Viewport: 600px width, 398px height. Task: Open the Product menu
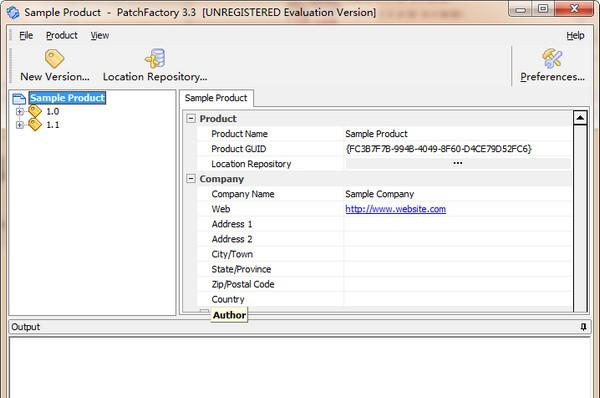tap(62, 36)
